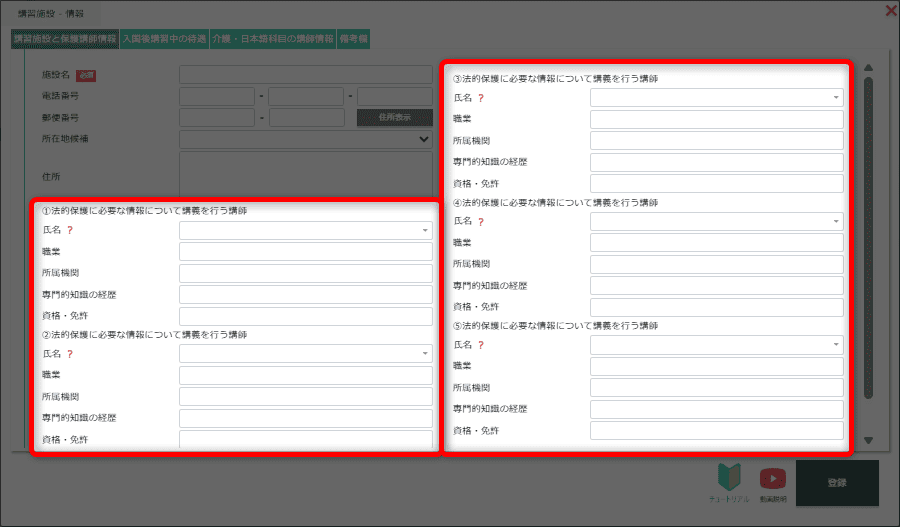Click second 電話番号 input box

(x=306, y=96)
